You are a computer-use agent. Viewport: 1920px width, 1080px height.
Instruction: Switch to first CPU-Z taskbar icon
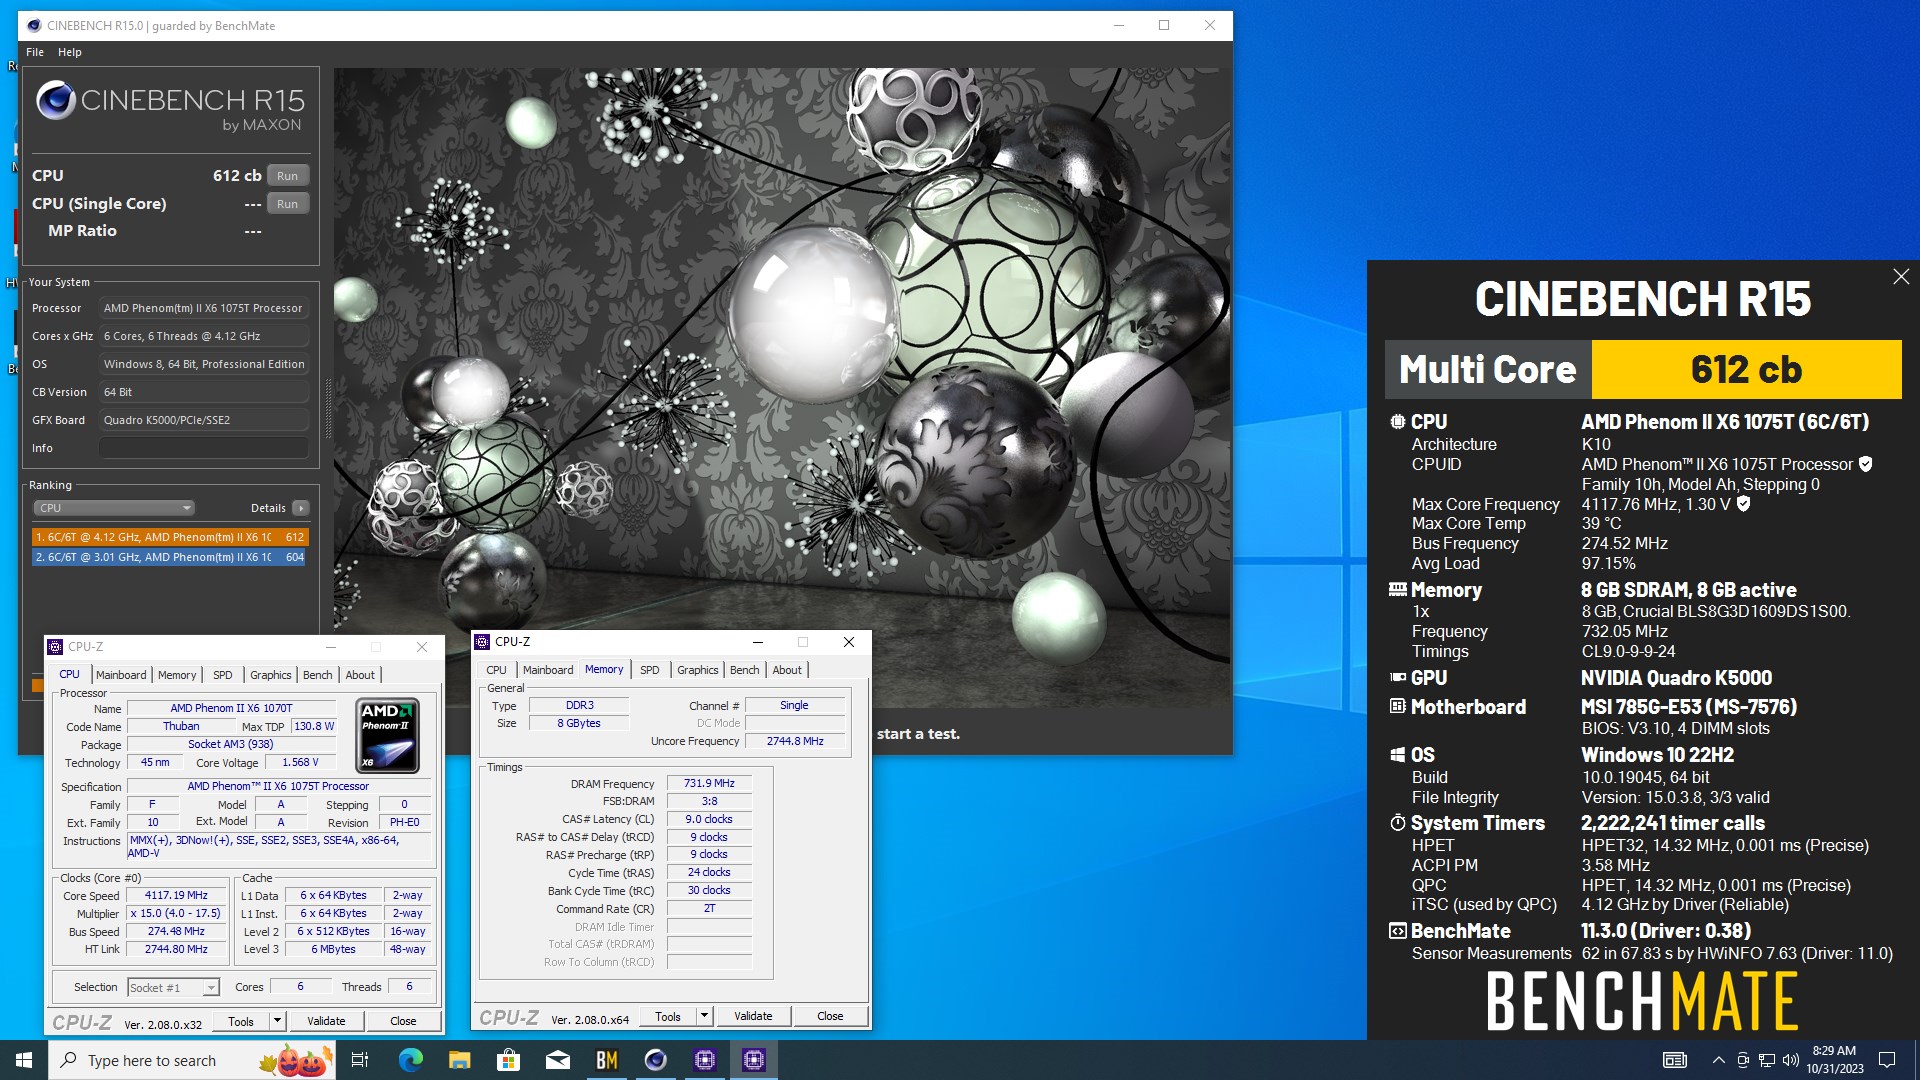point(705,1060)
